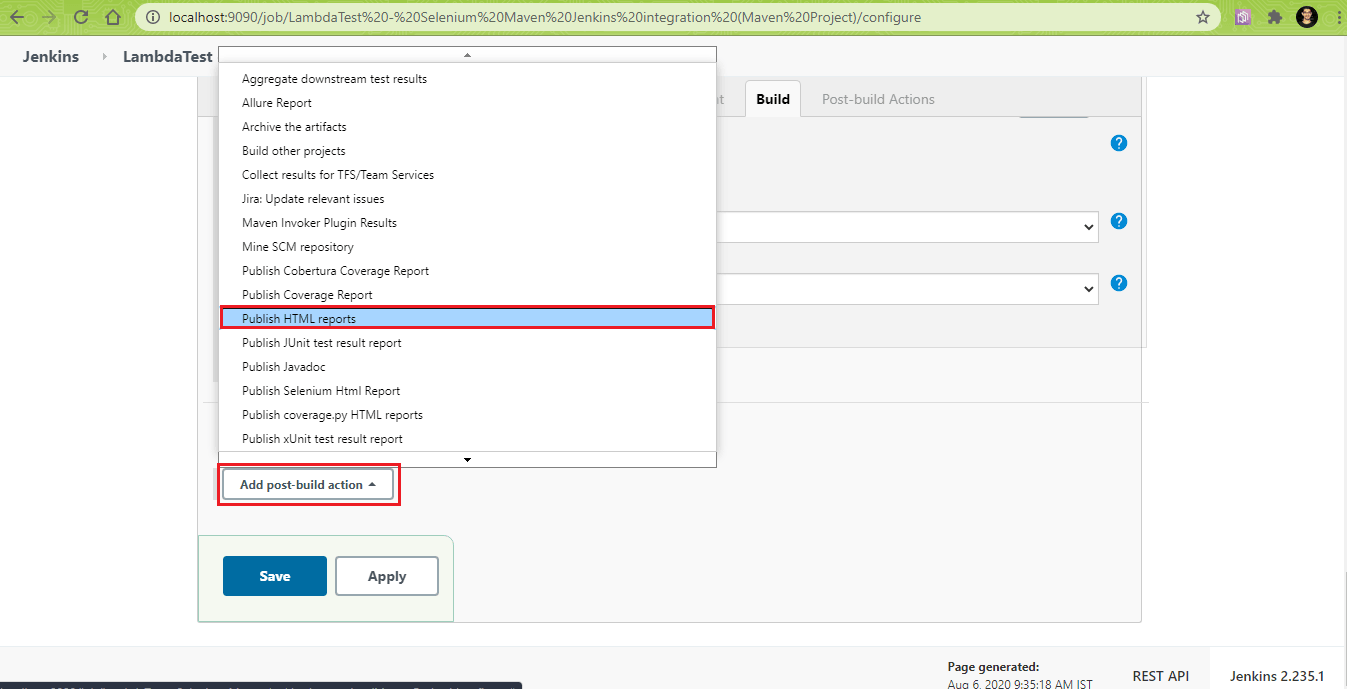Choose Publish xUnit test result report

coord(467,439)
